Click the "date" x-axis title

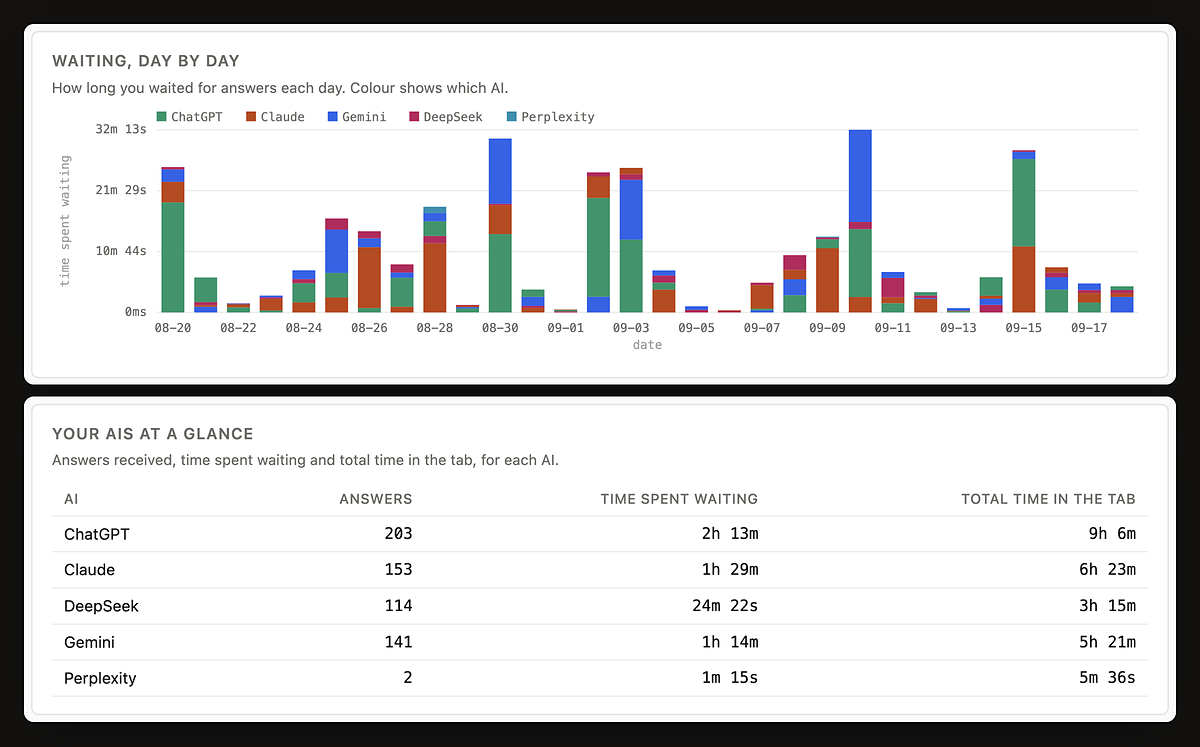coord(647,345)
